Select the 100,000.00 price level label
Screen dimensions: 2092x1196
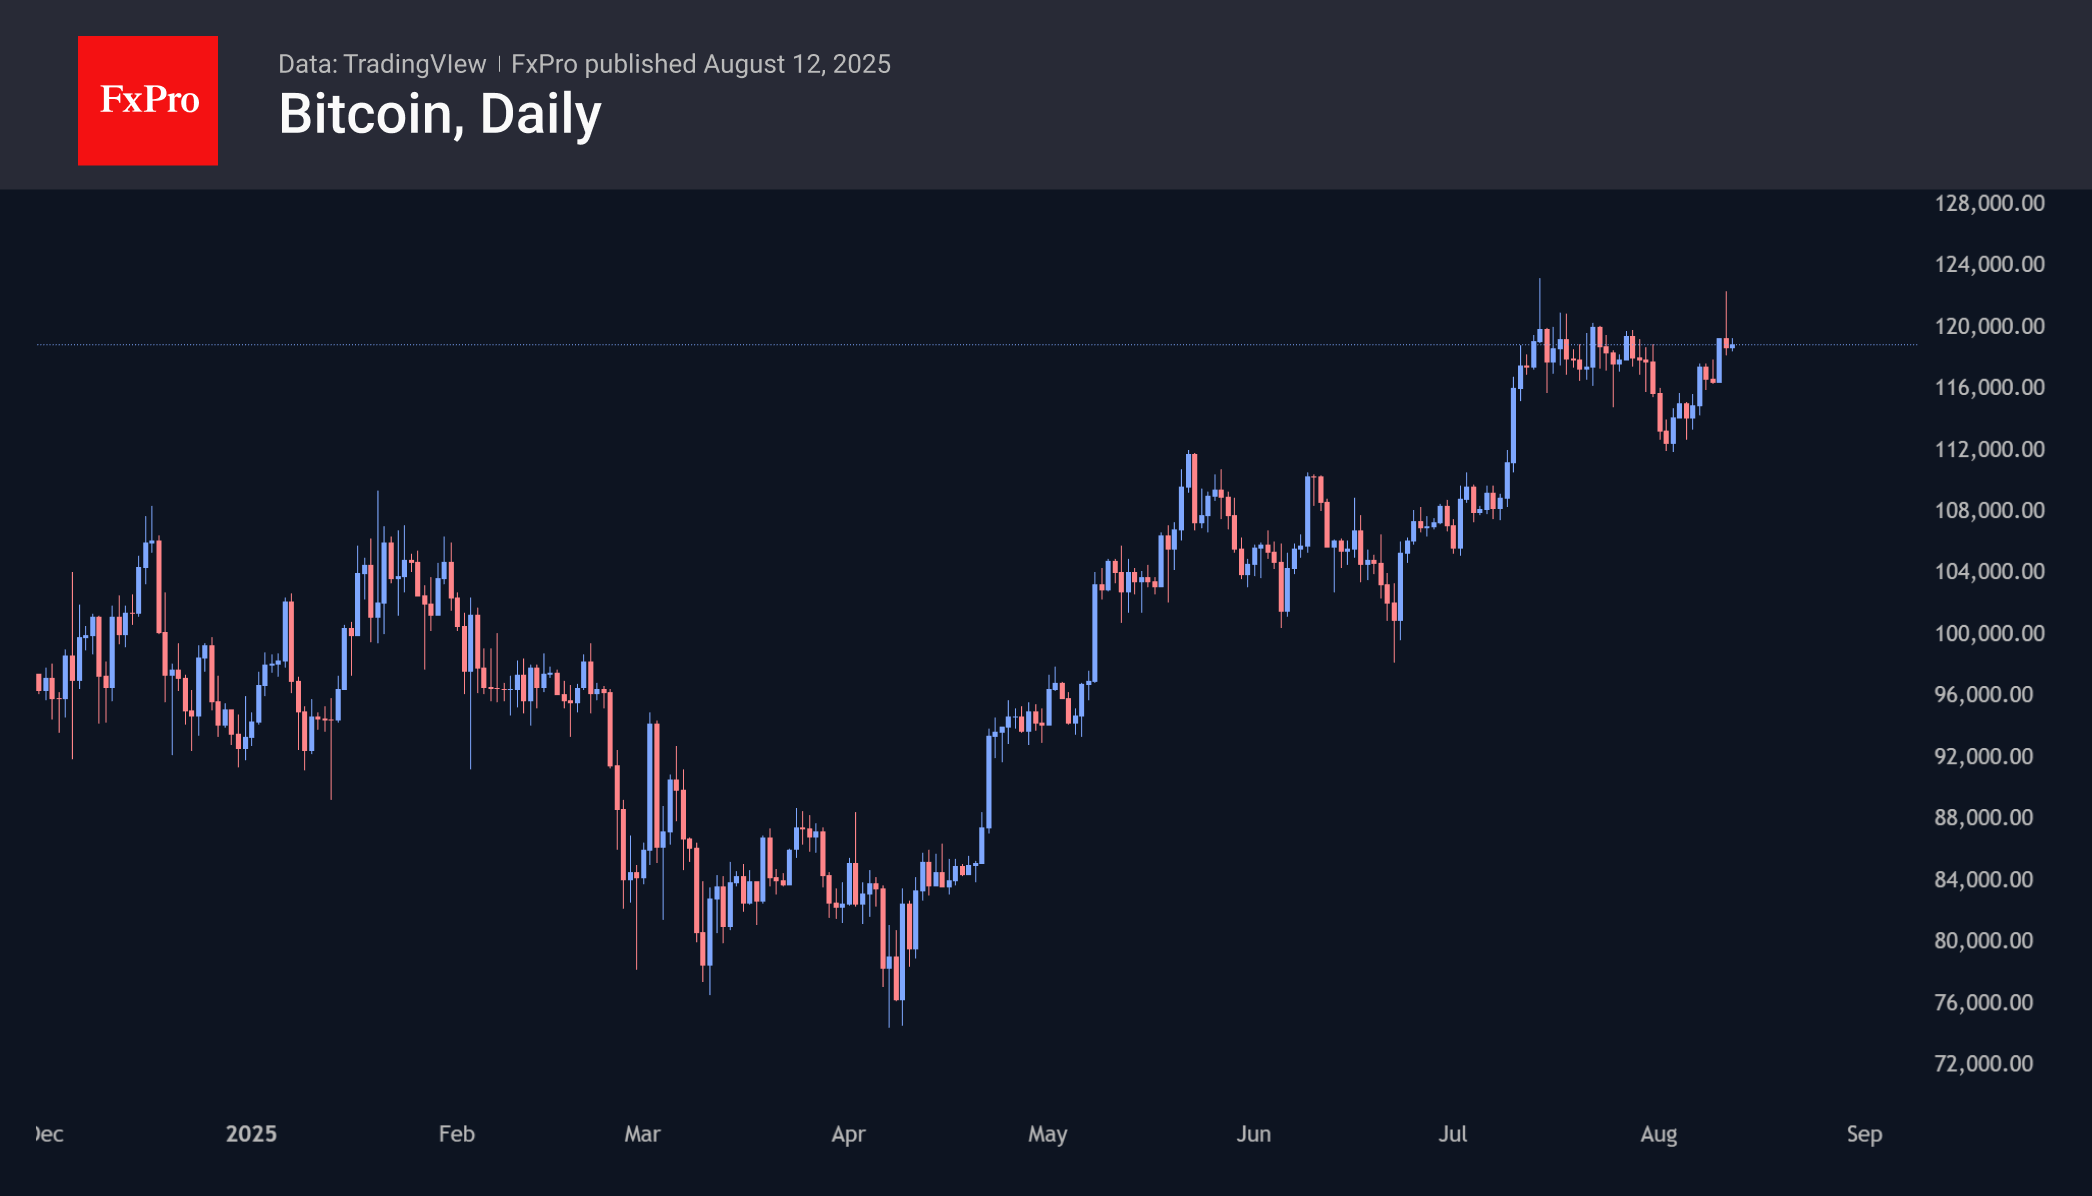click(1989, 633)
